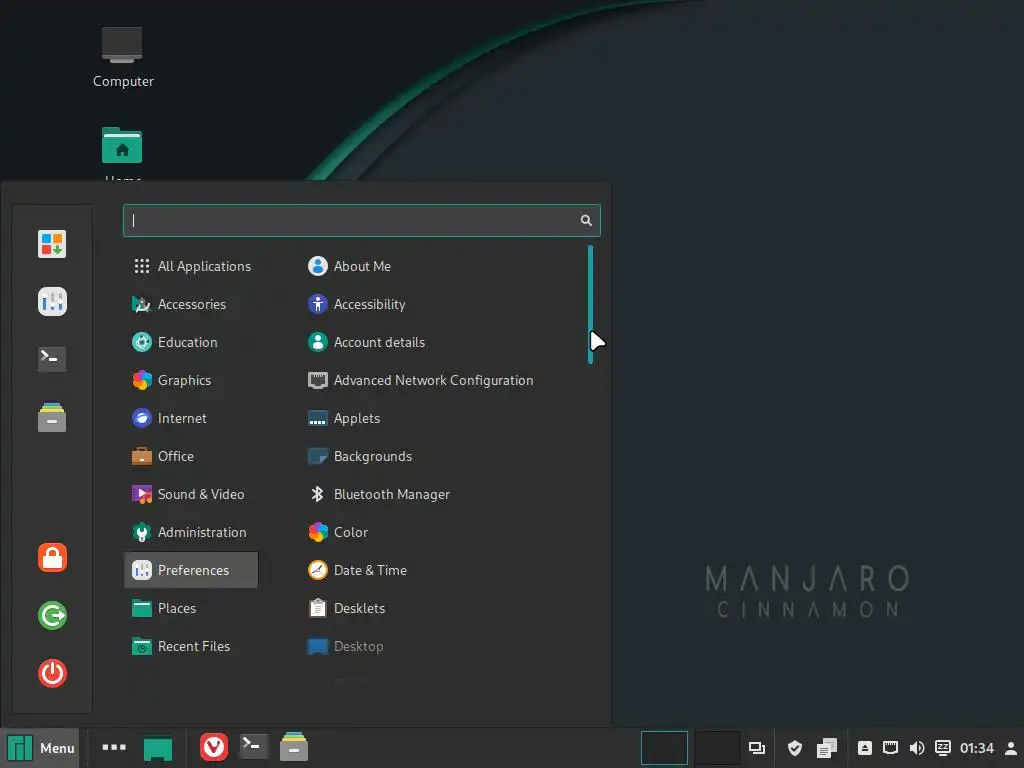Launch Terminal from the panel

(253, 746)
